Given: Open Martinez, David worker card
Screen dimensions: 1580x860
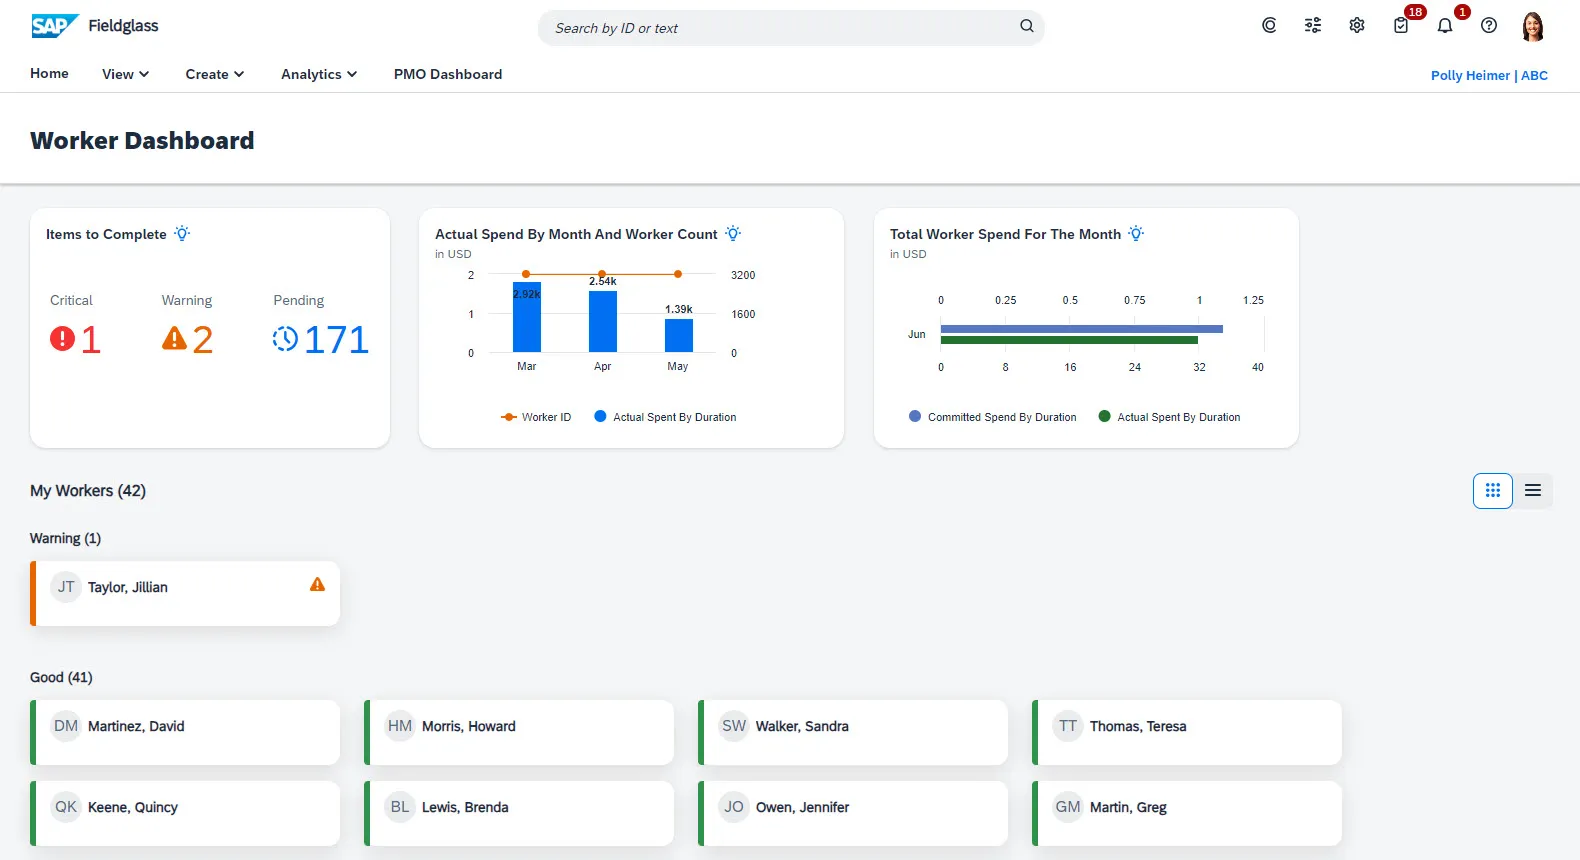Looking at the screenshot, I should 185,732.
